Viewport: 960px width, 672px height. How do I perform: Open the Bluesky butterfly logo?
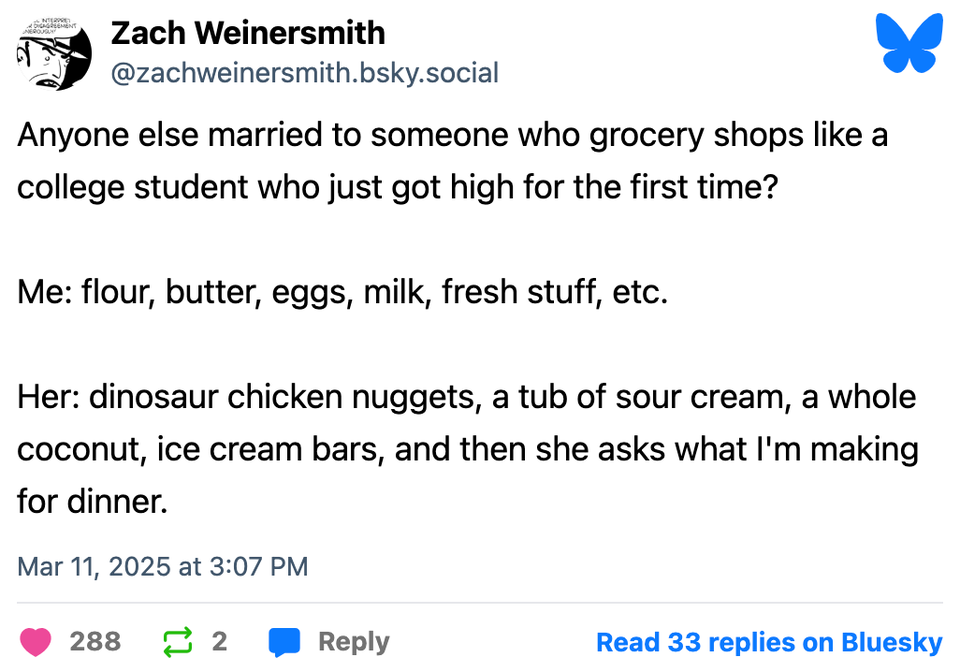(x=908, y=44)
